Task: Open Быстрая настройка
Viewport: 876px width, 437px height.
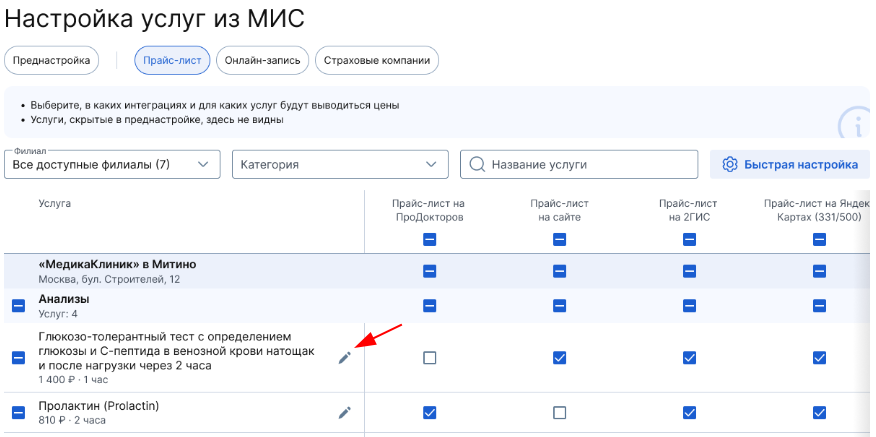Action: pyautogui.click(x=790, y=165)
